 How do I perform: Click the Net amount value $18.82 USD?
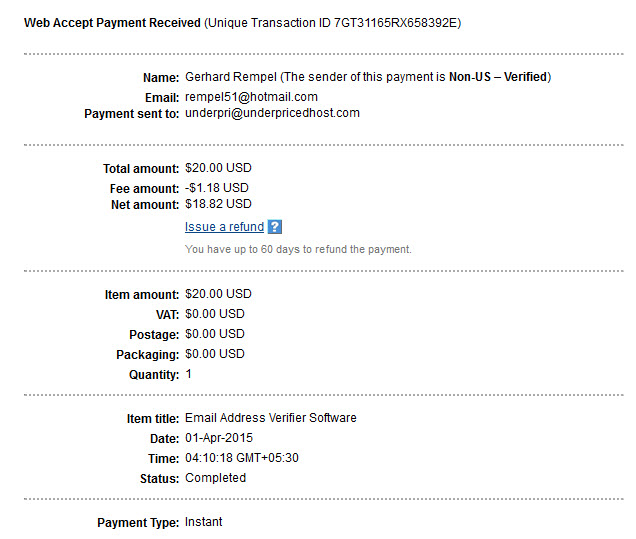click(218, 204)
